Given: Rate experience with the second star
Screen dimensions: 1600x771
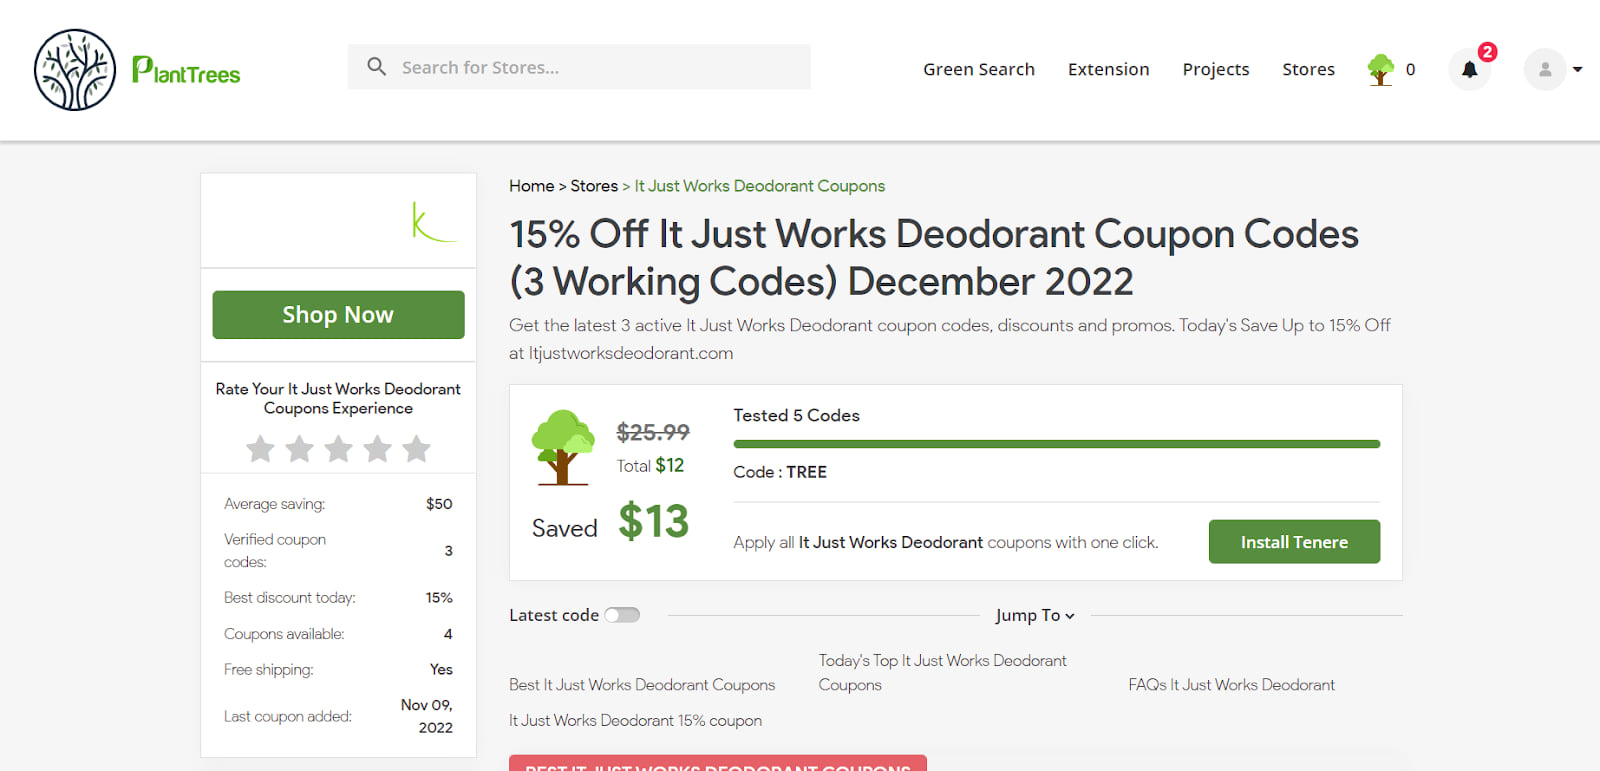Looking at the screenshot, I should point(299,449).
